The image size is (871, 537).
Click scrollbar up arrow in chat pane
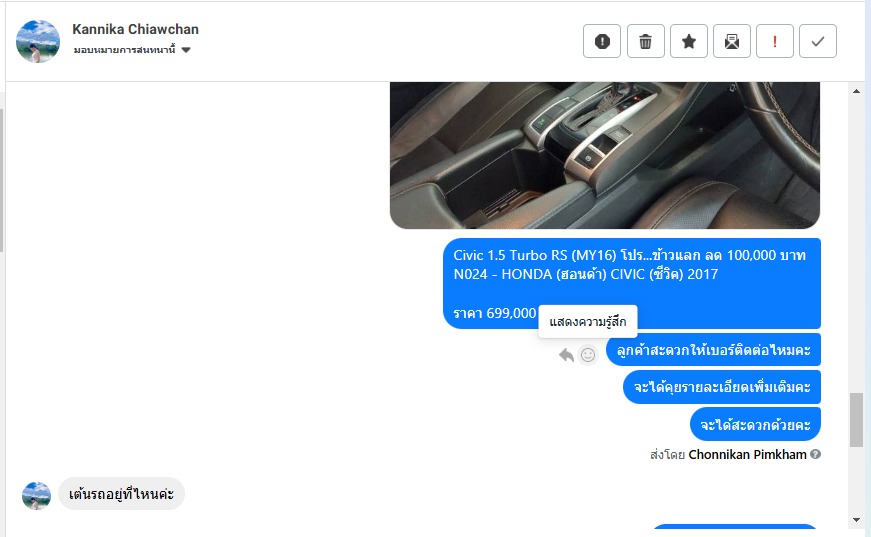(x=856, y=91)
